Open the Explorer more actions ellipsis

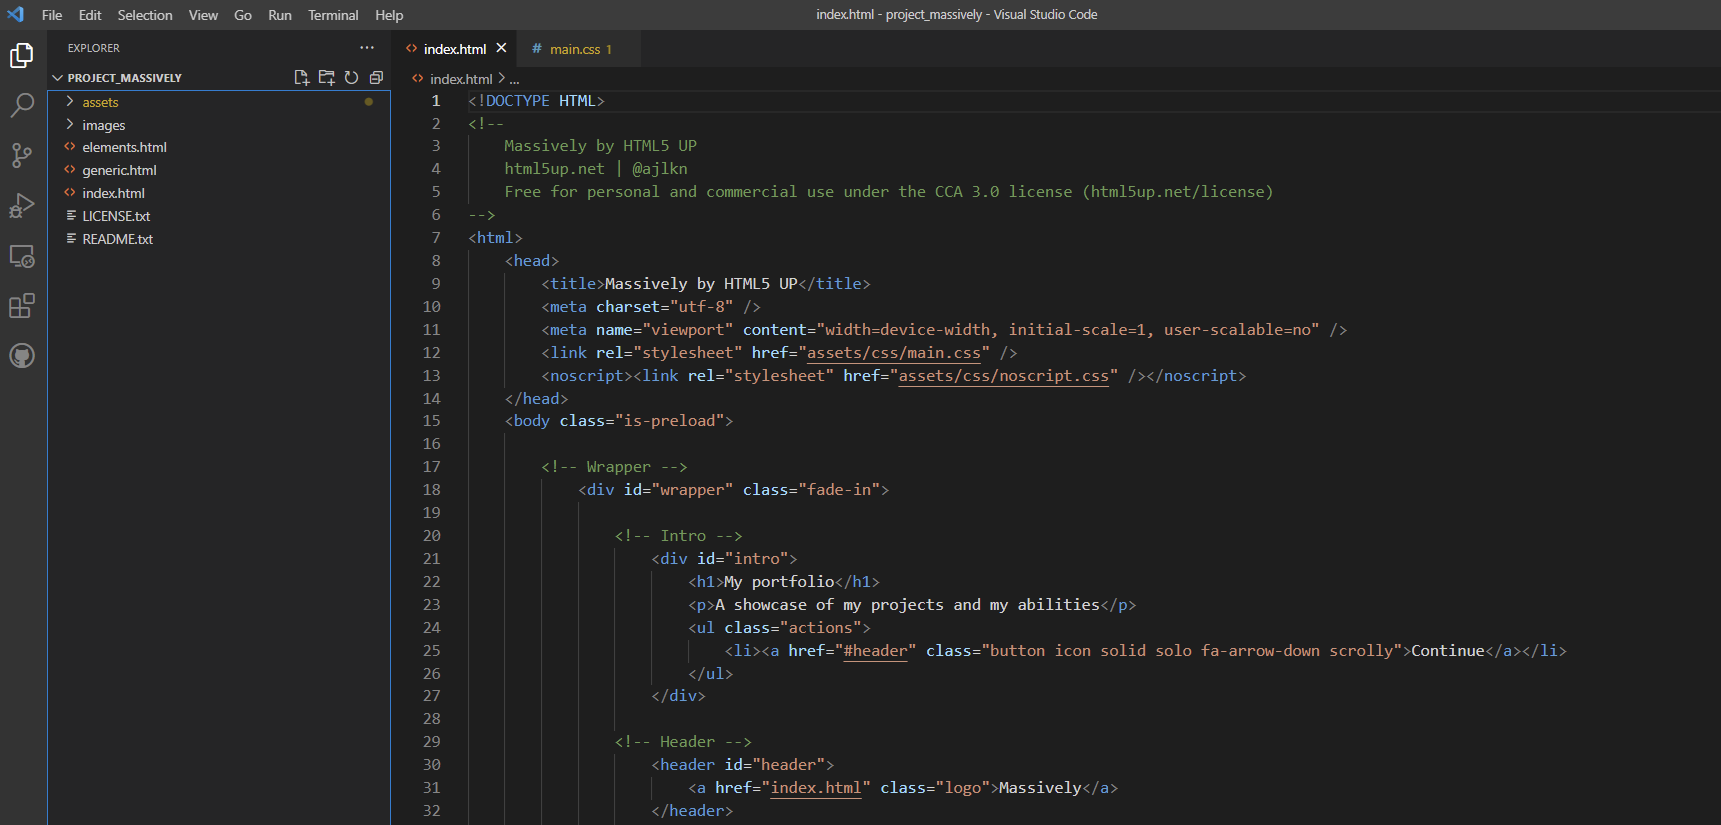coord(367,48)
